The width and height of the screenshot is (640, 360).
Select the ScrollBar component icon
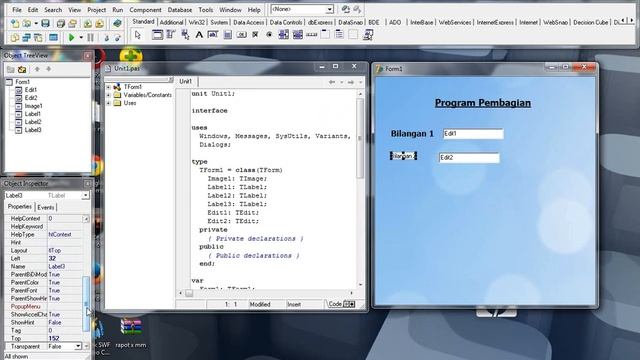(311, 35)
